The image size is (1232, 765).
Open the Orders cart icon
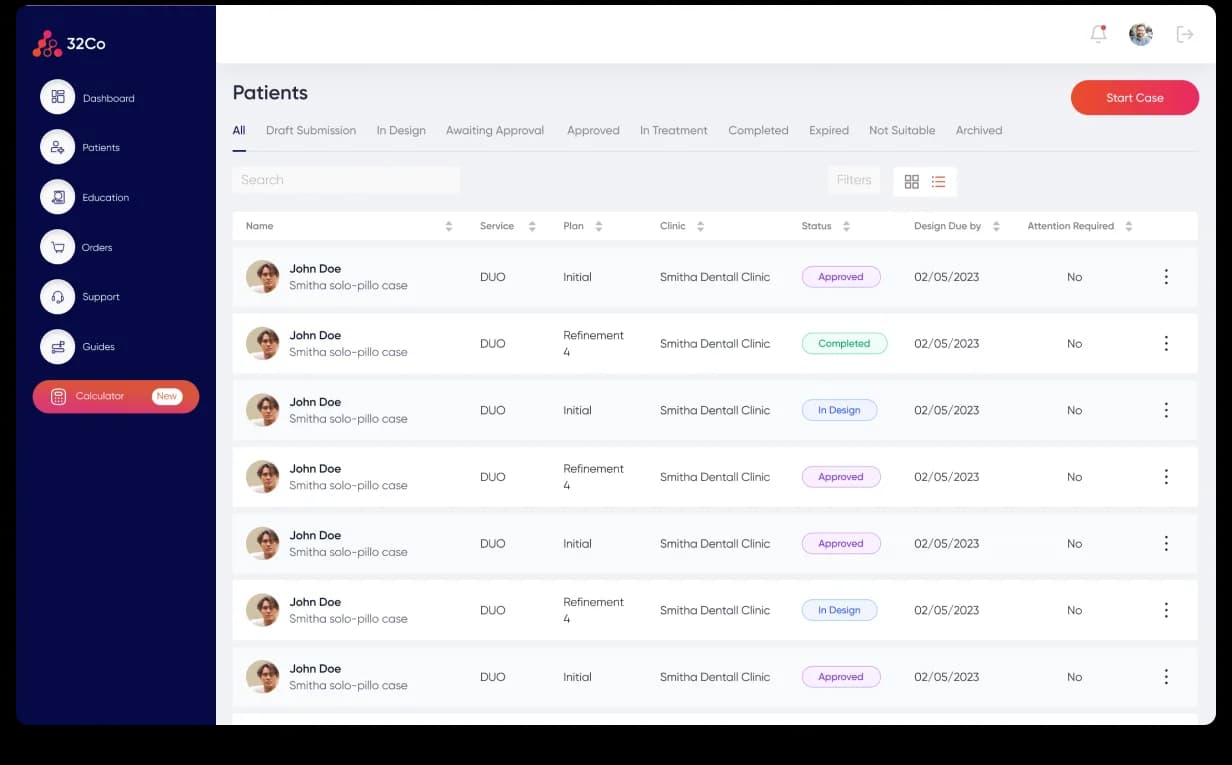57,247
